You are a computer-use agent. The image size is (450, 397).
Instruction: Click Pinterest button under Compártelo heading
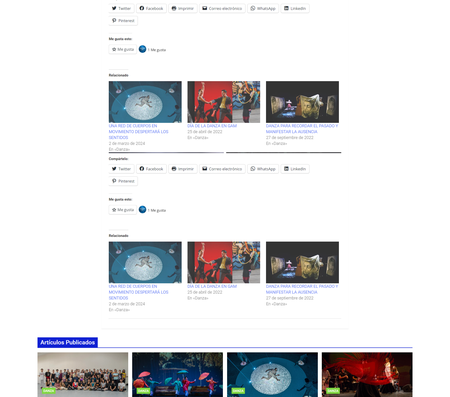click(x=123, y=181)
